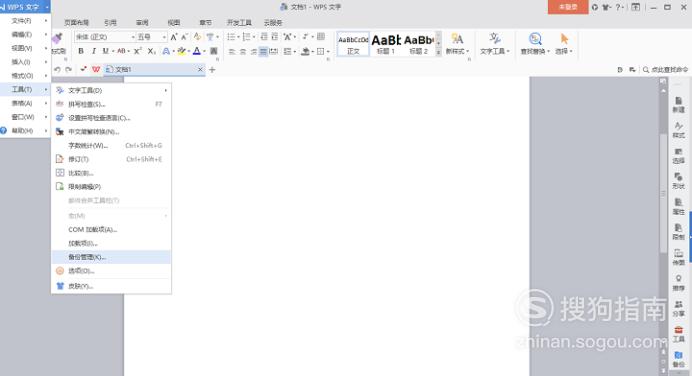Select COM 加载项(A)... menu entry
Screen dimensions: 692x376
[111, 229]
